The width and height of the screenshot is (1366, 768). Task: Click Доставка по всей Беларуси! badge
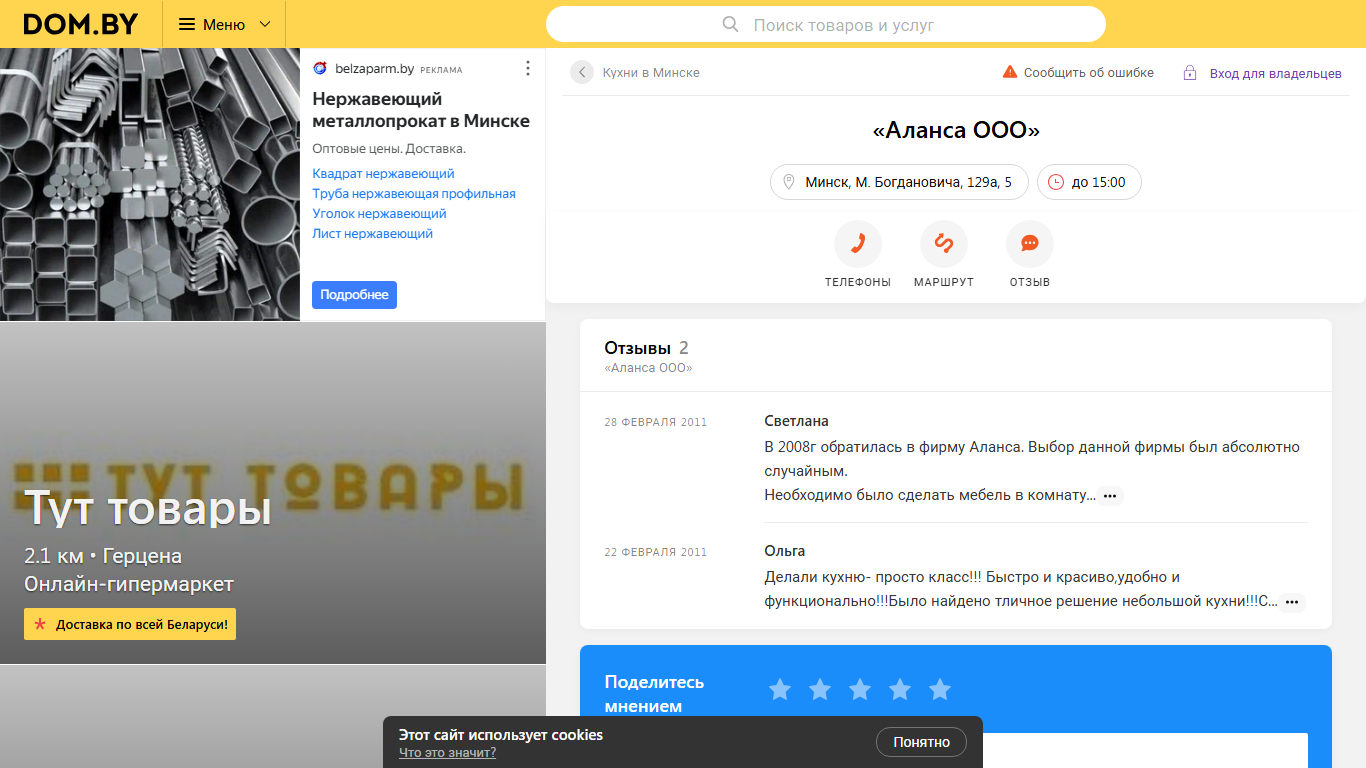[130, 624]
